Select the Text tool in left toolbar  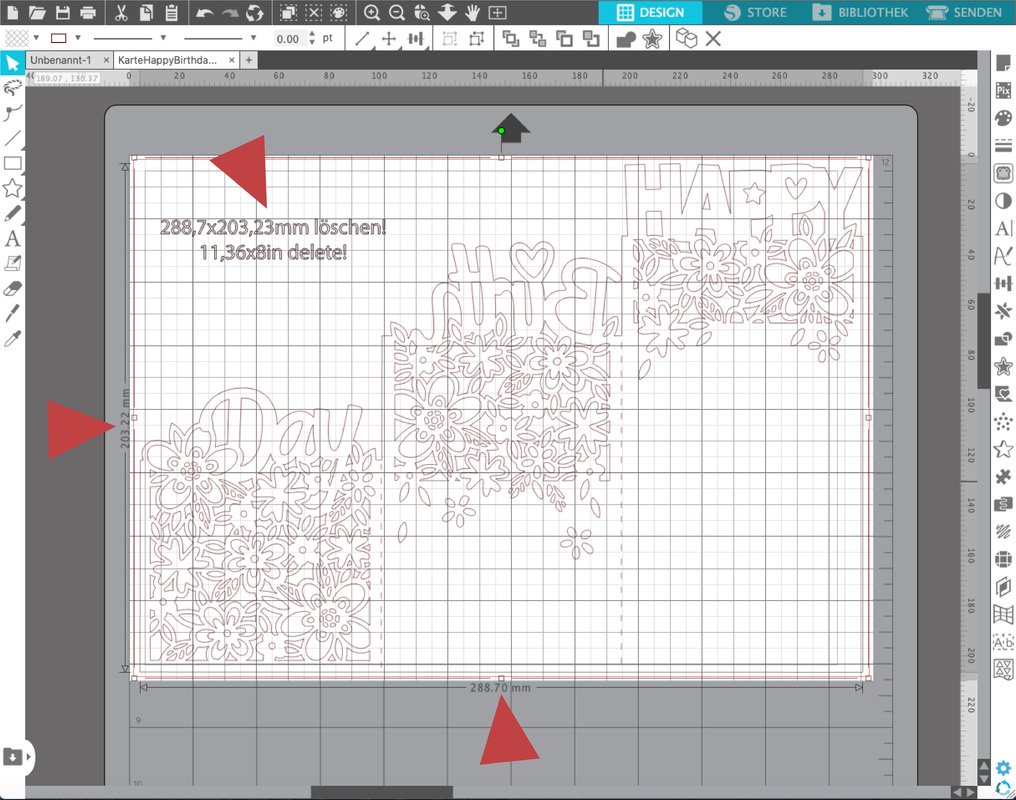click(x=13, y=239)
